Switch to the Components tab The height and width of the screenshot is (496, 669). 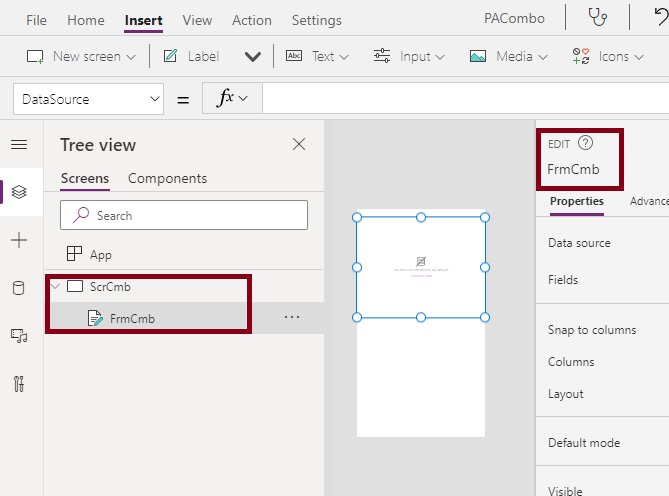pyautogui.click(x=167, y=178)
